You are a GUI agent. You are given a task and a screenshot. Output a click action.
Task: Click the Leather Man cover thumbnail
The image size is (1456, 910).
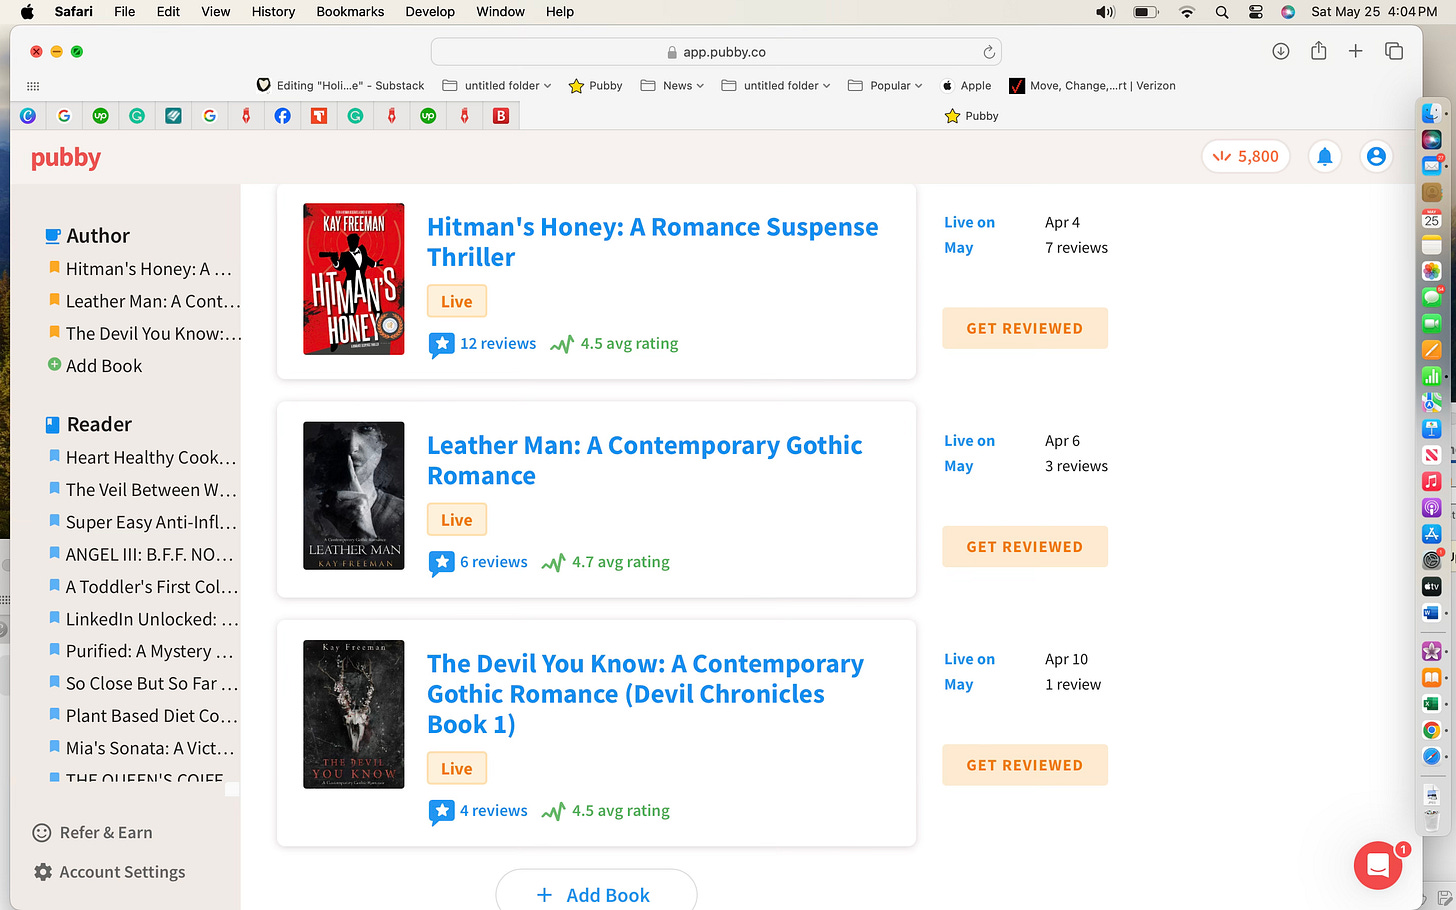tap(354, 496)
